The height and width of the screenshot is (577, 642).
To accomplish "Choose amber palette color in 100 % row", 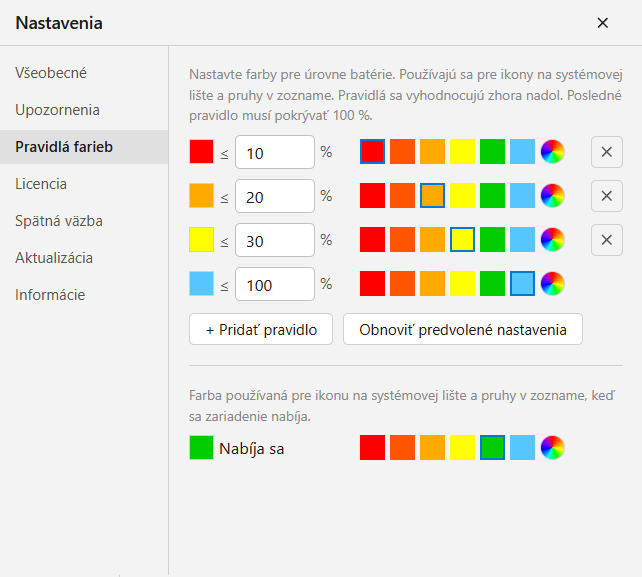I will point(432,283).
